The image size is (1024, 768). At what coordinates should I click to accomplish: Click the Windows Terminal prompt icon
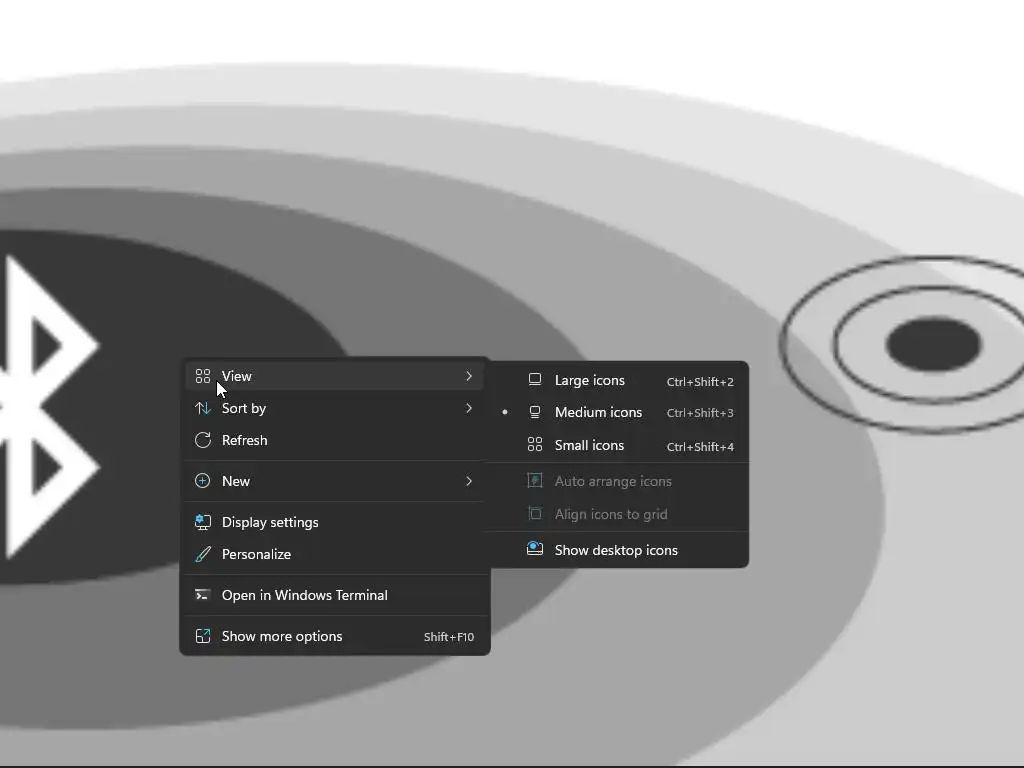point(203,595)
